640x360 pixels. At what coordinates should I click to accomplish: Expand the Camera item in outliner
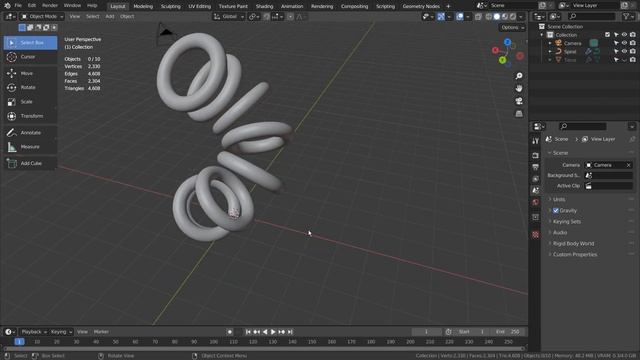(550, 43)
